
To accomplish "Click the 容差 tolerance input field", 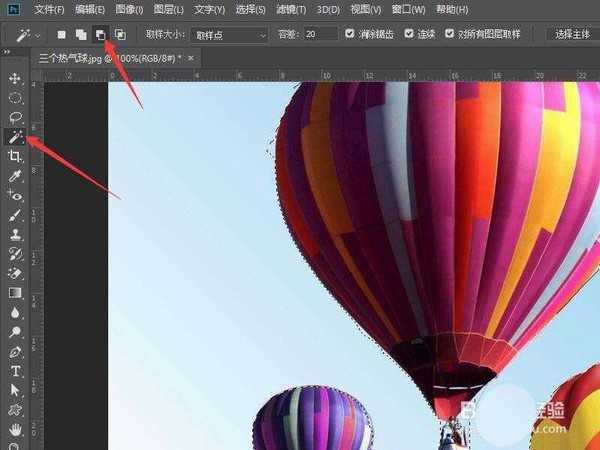I will pyautogui.click(x=320, y=34).
